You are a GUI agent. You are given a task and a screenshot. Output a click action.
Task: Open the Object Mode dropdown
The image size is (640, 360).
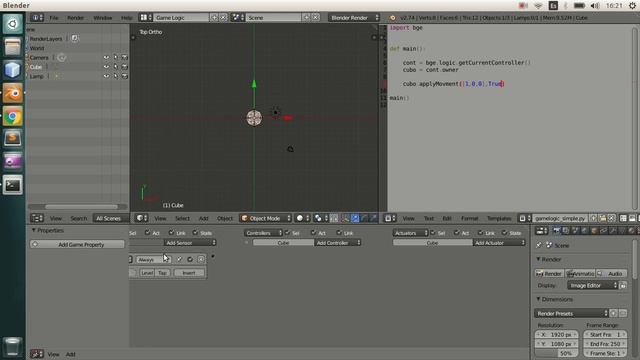click(266, 218)
